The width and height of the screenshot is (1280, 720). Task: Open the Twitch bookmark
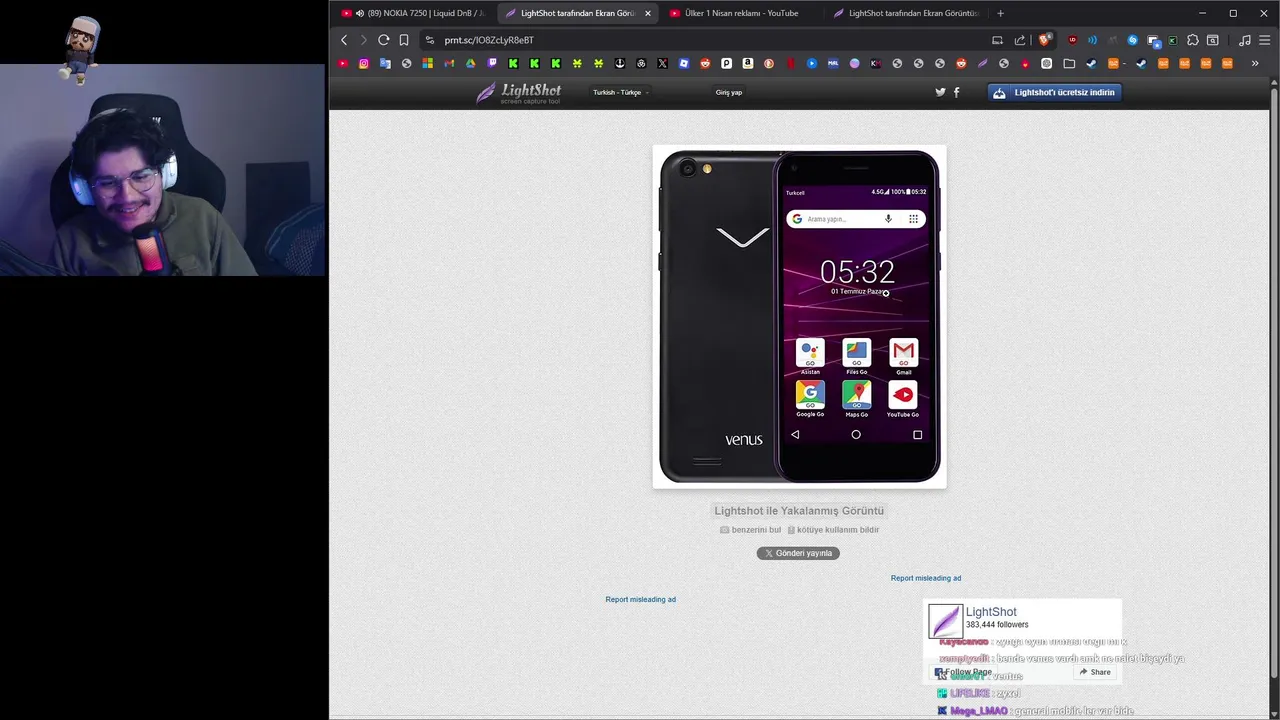click(492, 63)
